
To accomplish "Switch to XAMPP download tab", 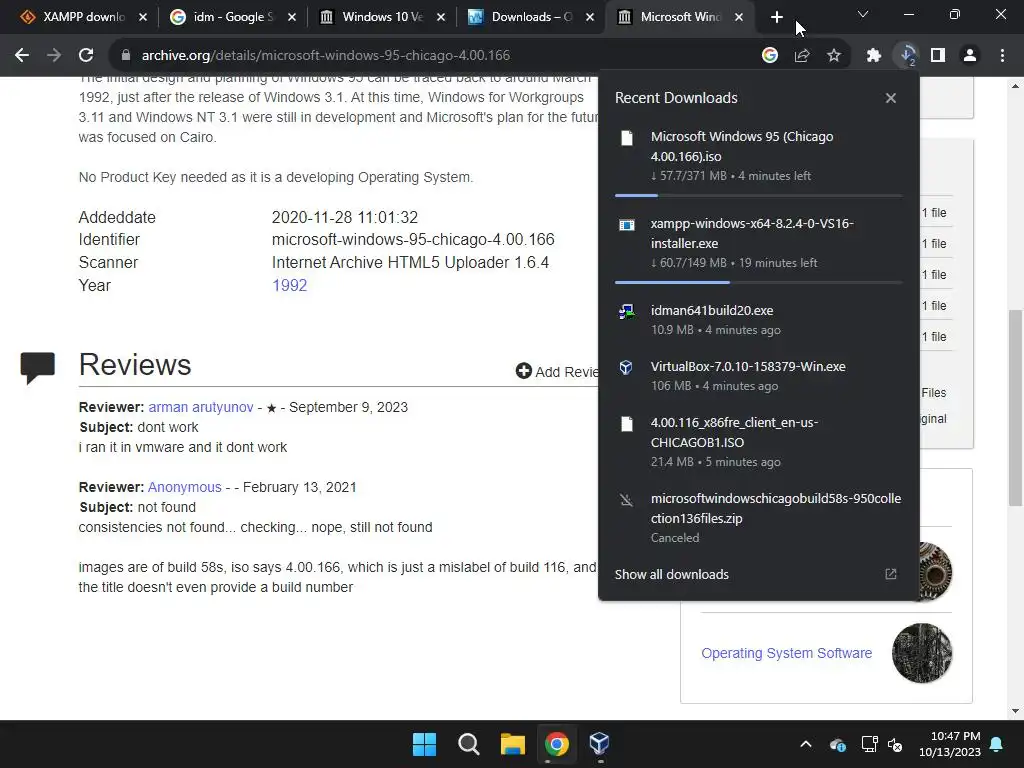I will coord(84,17).
